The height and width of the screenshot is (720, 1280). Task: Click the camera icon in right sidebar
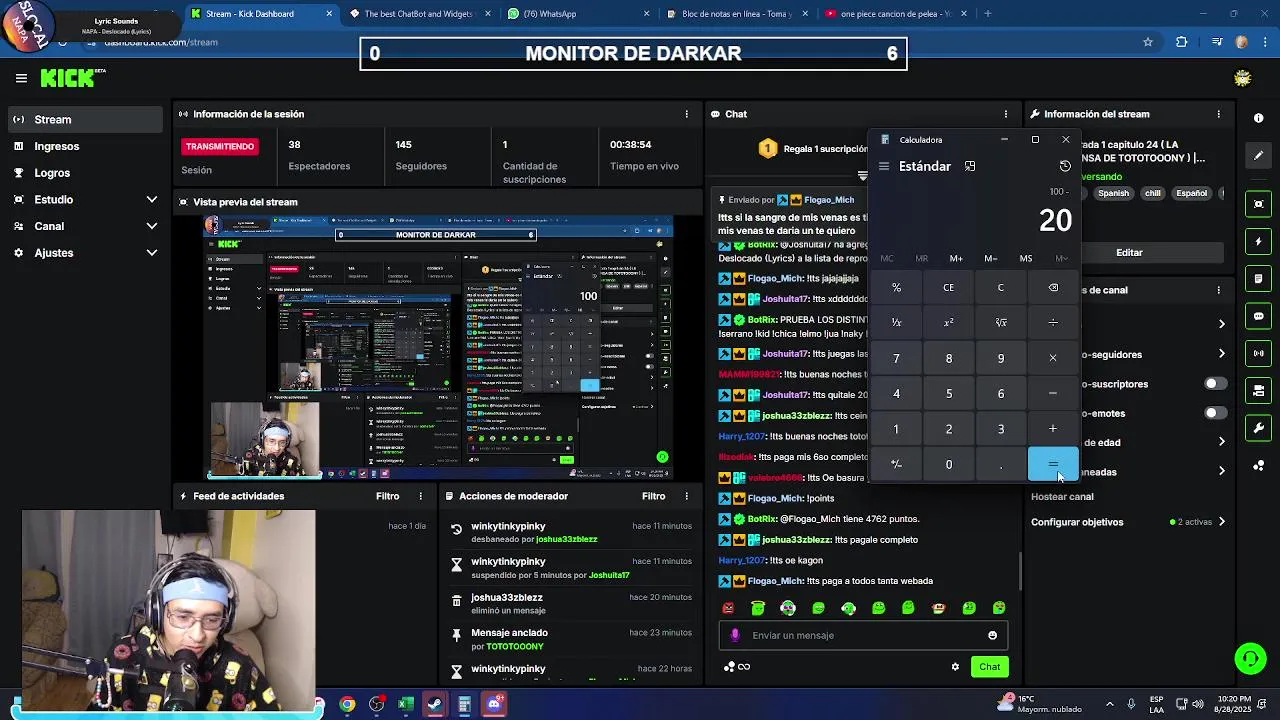pyautogui.click(x=1259, y=204)
